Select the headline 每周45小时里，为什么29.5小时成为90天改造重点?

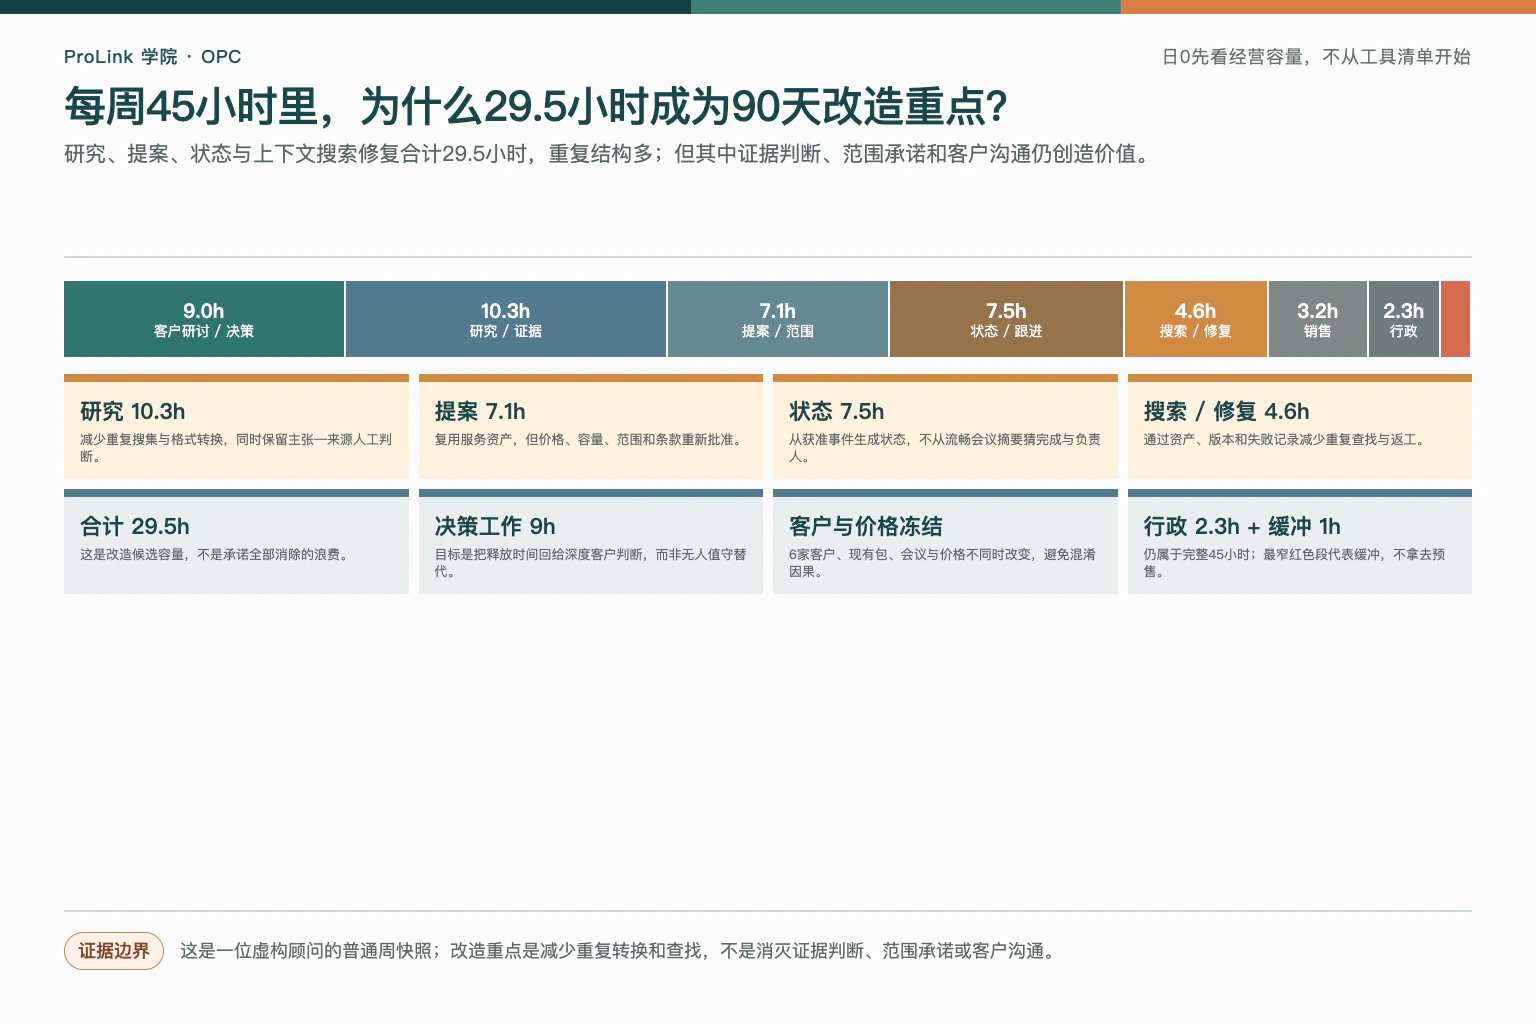click(536, 107)
